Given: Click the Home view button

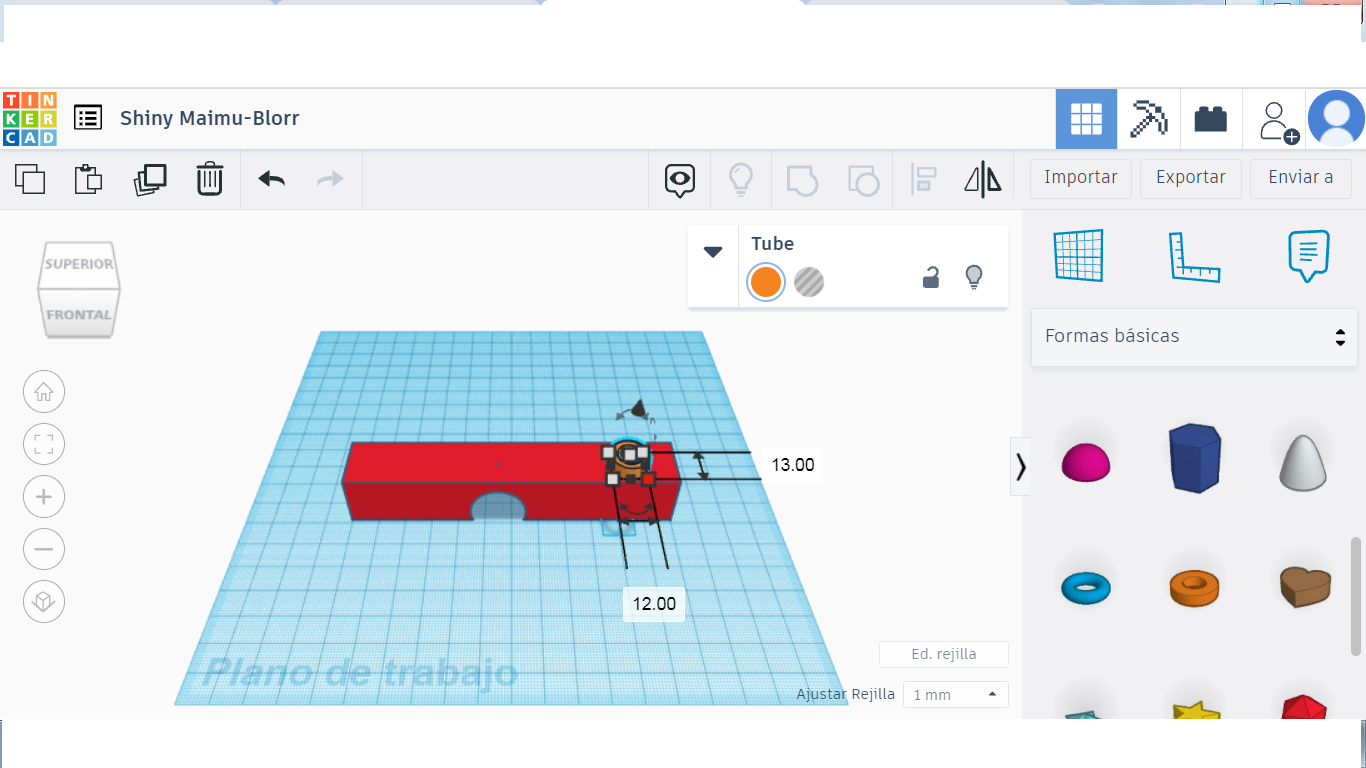Looking at the screenshot, I should coord(44,392).
